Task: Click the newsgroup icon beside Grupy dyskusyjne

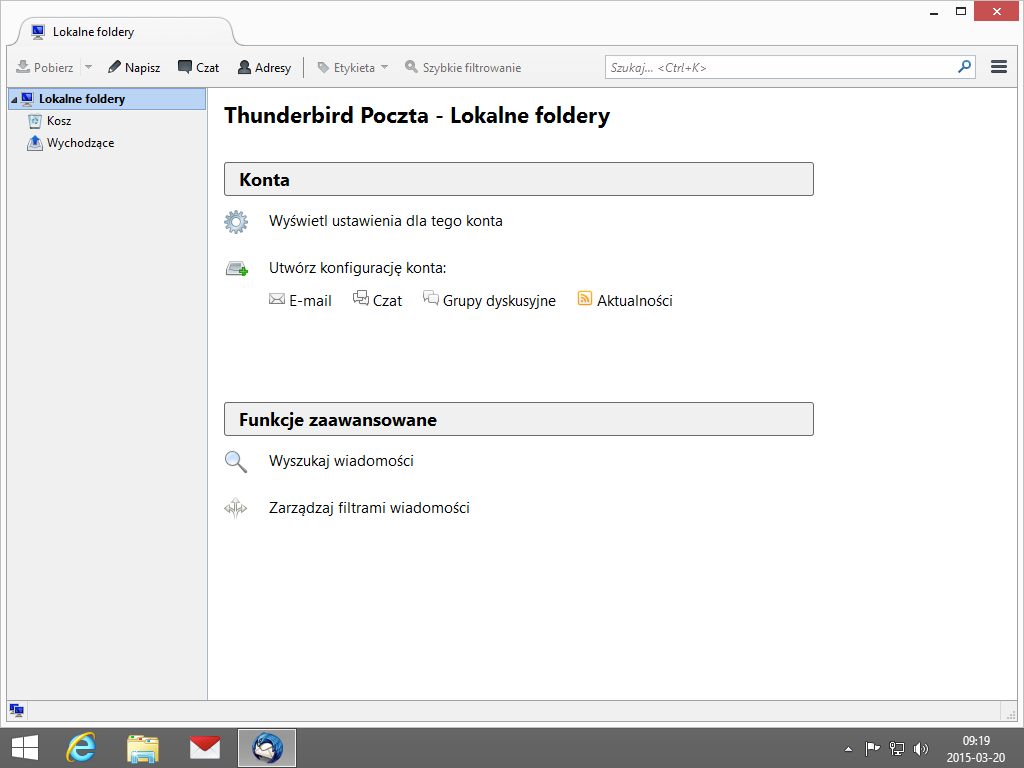Action: coord(430,298)
